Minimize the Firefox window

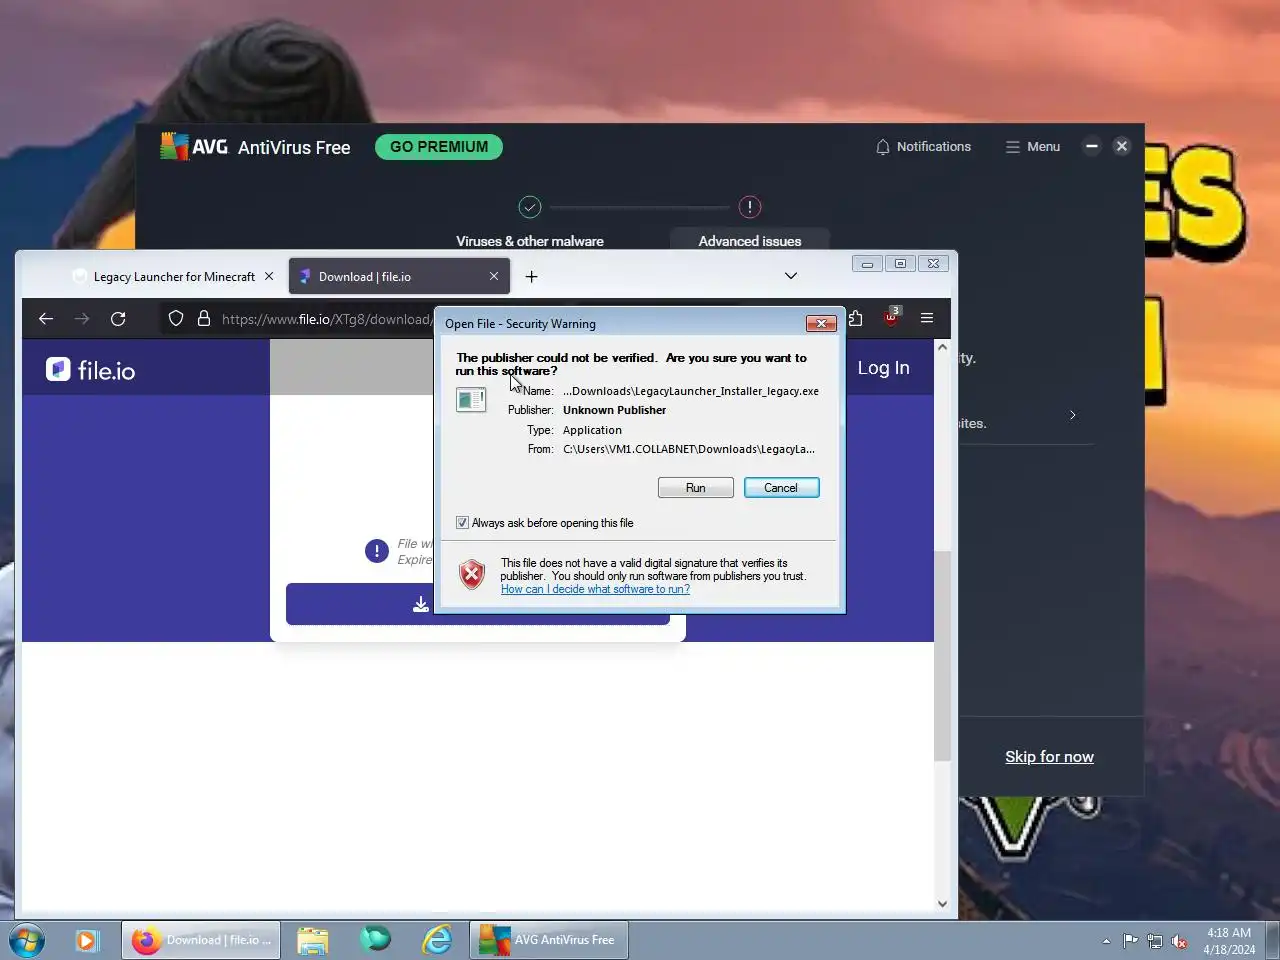(867, 264)
